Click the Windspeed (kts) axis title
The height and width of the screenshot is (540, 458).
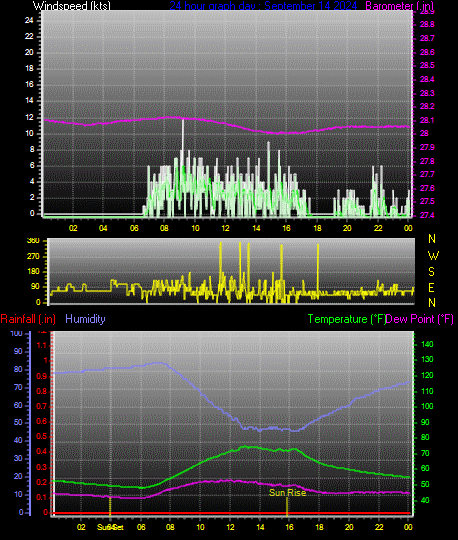point(72,6)
